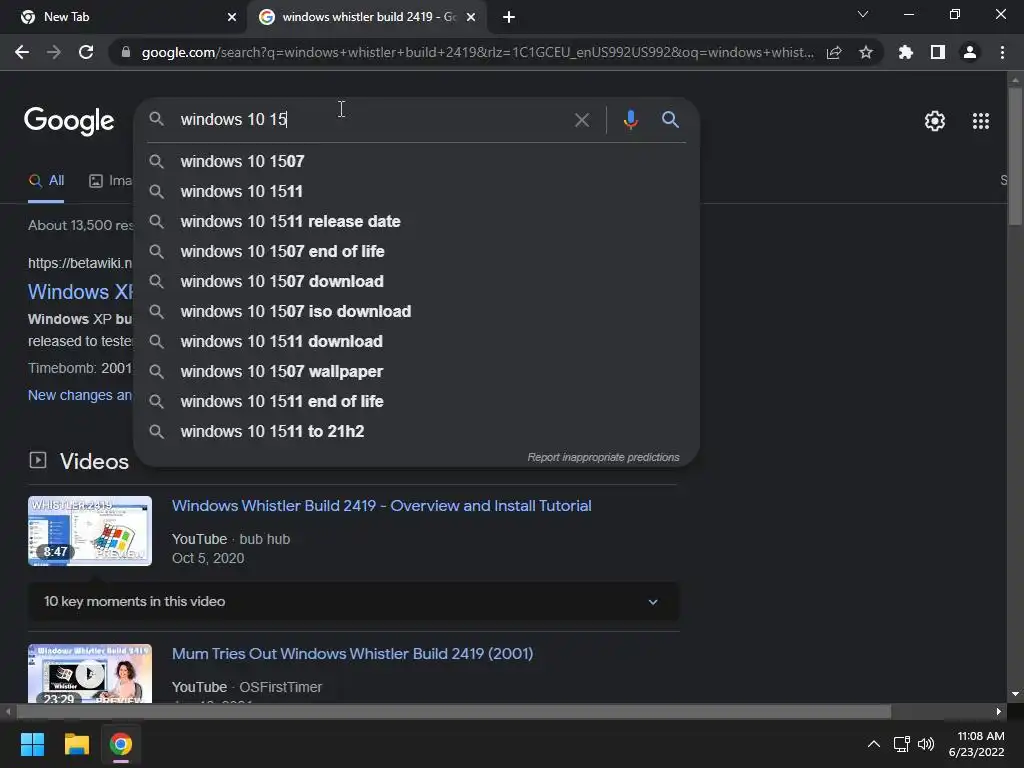Start voice search with microphone
This screenshot has height=768, width=1024.
click(630, 120)
